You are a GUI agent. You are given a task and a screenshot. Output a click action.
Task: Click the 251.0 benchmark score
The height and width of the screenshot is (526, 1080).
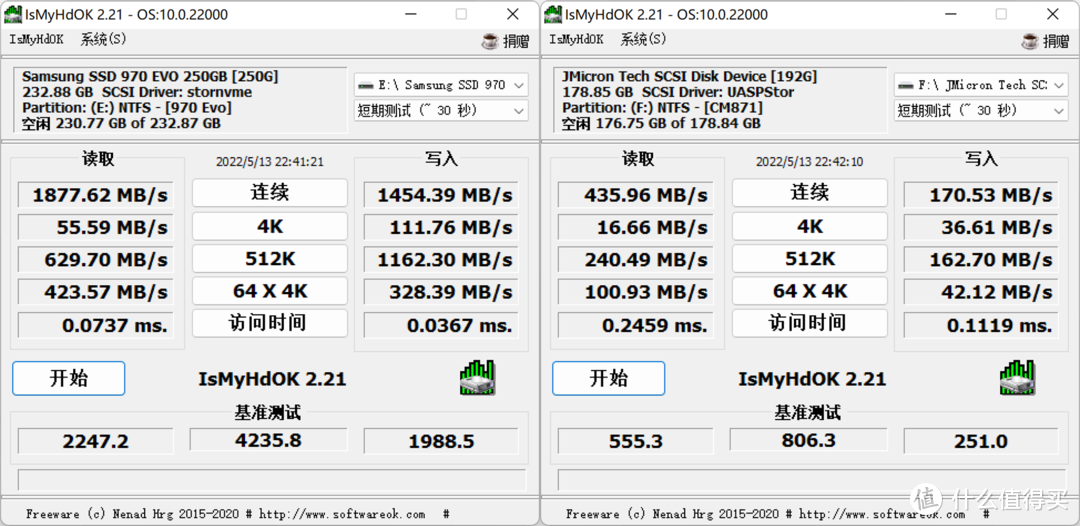981,441
